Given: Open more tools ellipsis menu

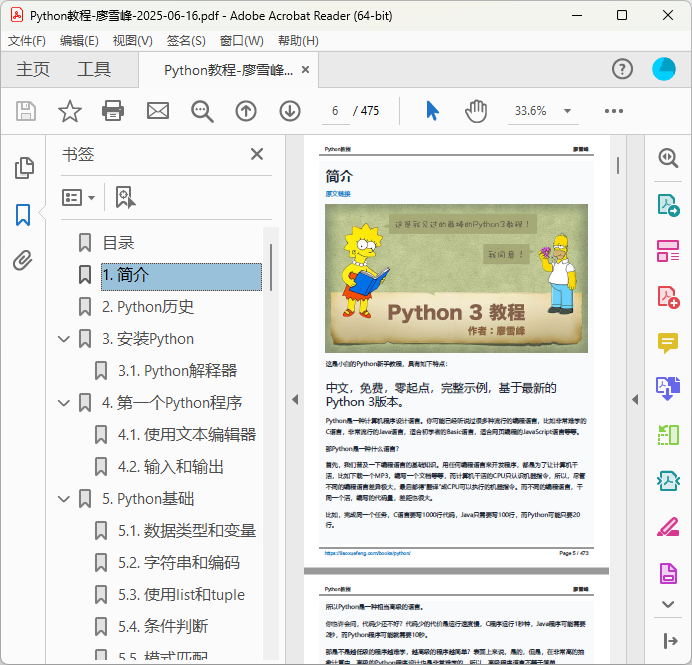Looking at the screenshot, I should click(614, 111).
